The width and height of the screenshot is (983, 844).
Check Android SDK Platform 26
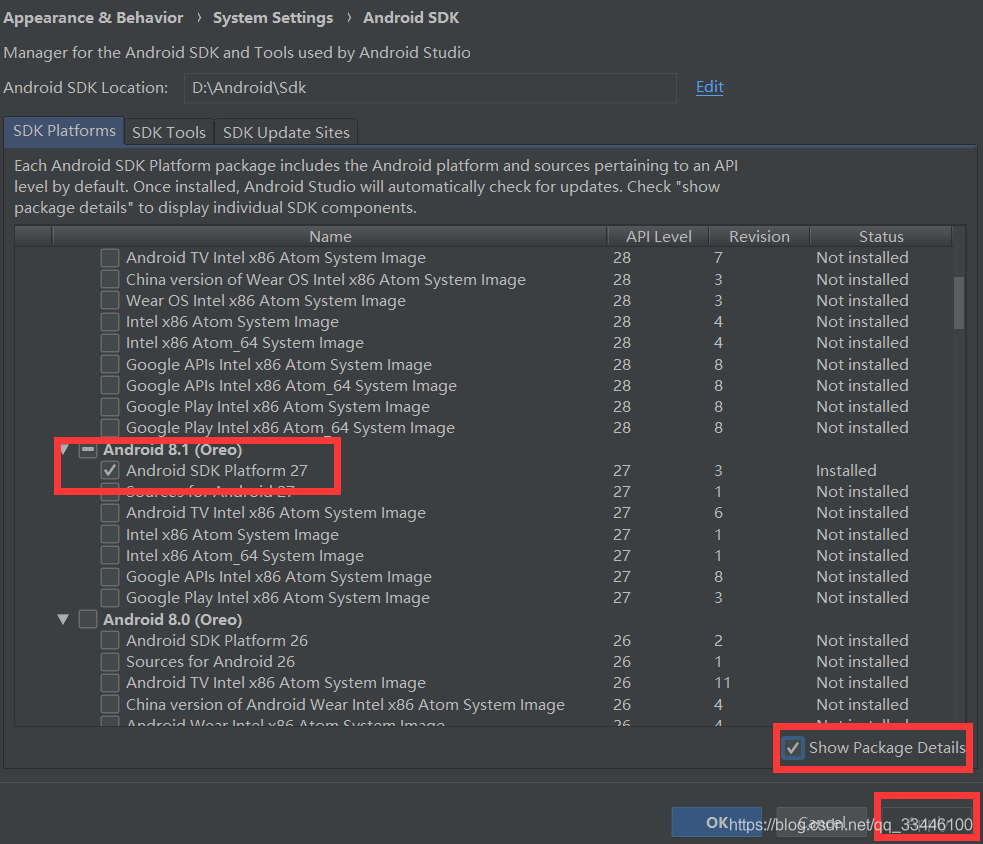click(110, 640)
